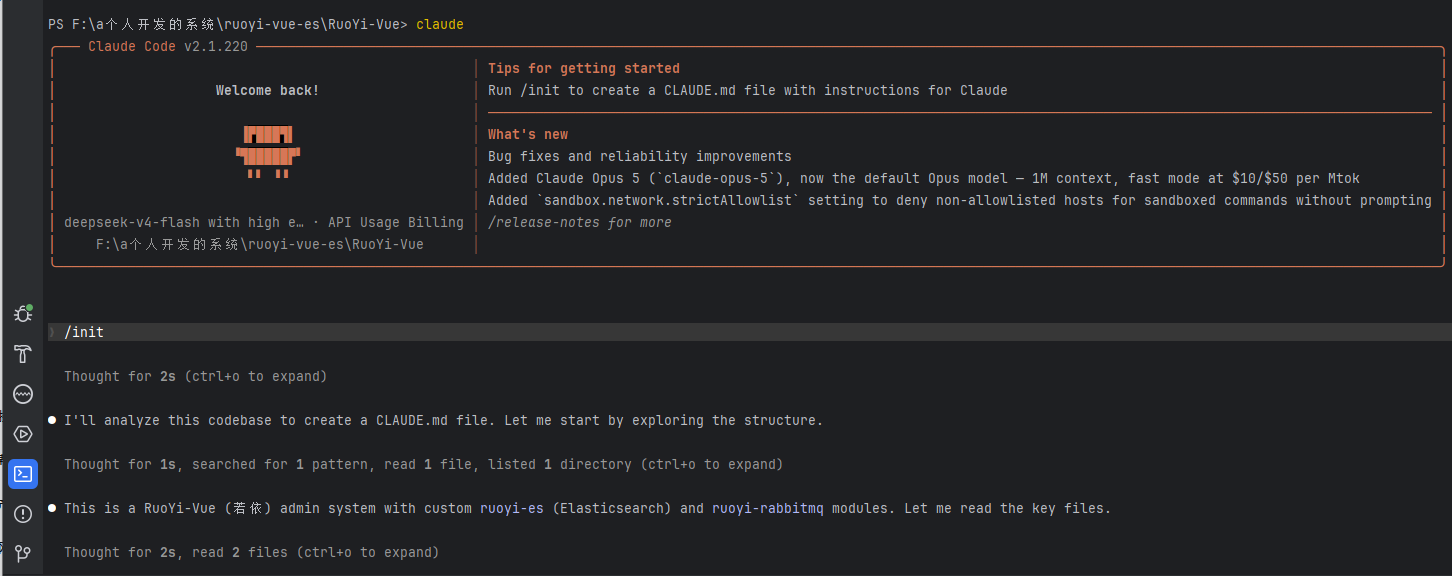Image resolution: width=1452 pixels, height=576 pixels.
Task: Open the Services hexagon play icon
Action: tap(22, 434)
